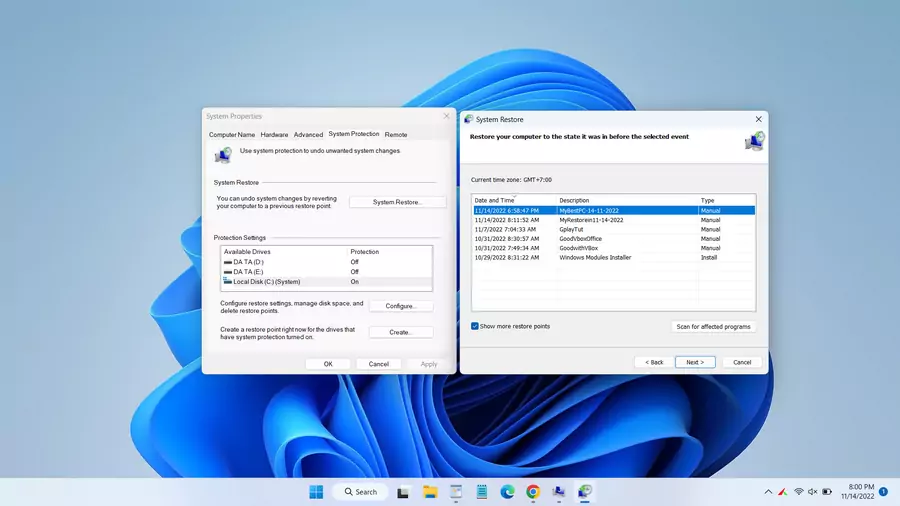Select the System Restore taskbar icon
Image resolution: width=900 pixels, height=506 pixels.
coord(584,492)
